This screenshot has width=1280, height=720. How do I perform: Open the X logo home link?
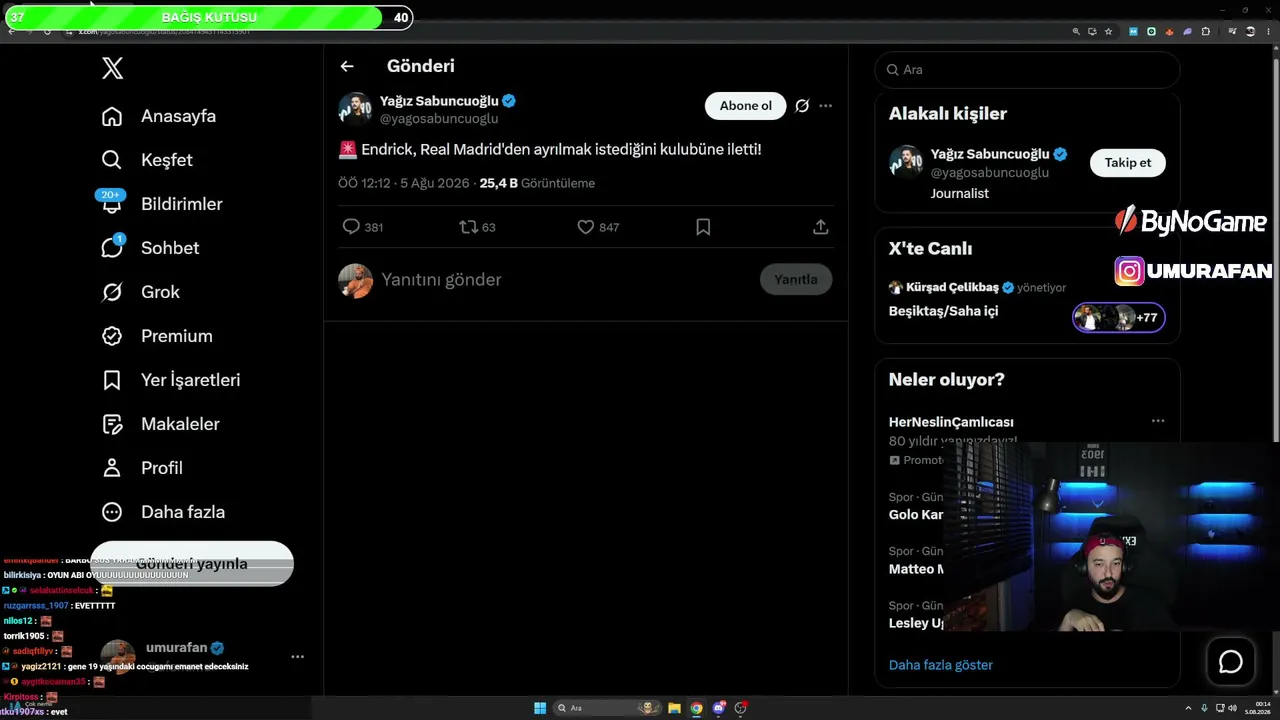[112, 68]
